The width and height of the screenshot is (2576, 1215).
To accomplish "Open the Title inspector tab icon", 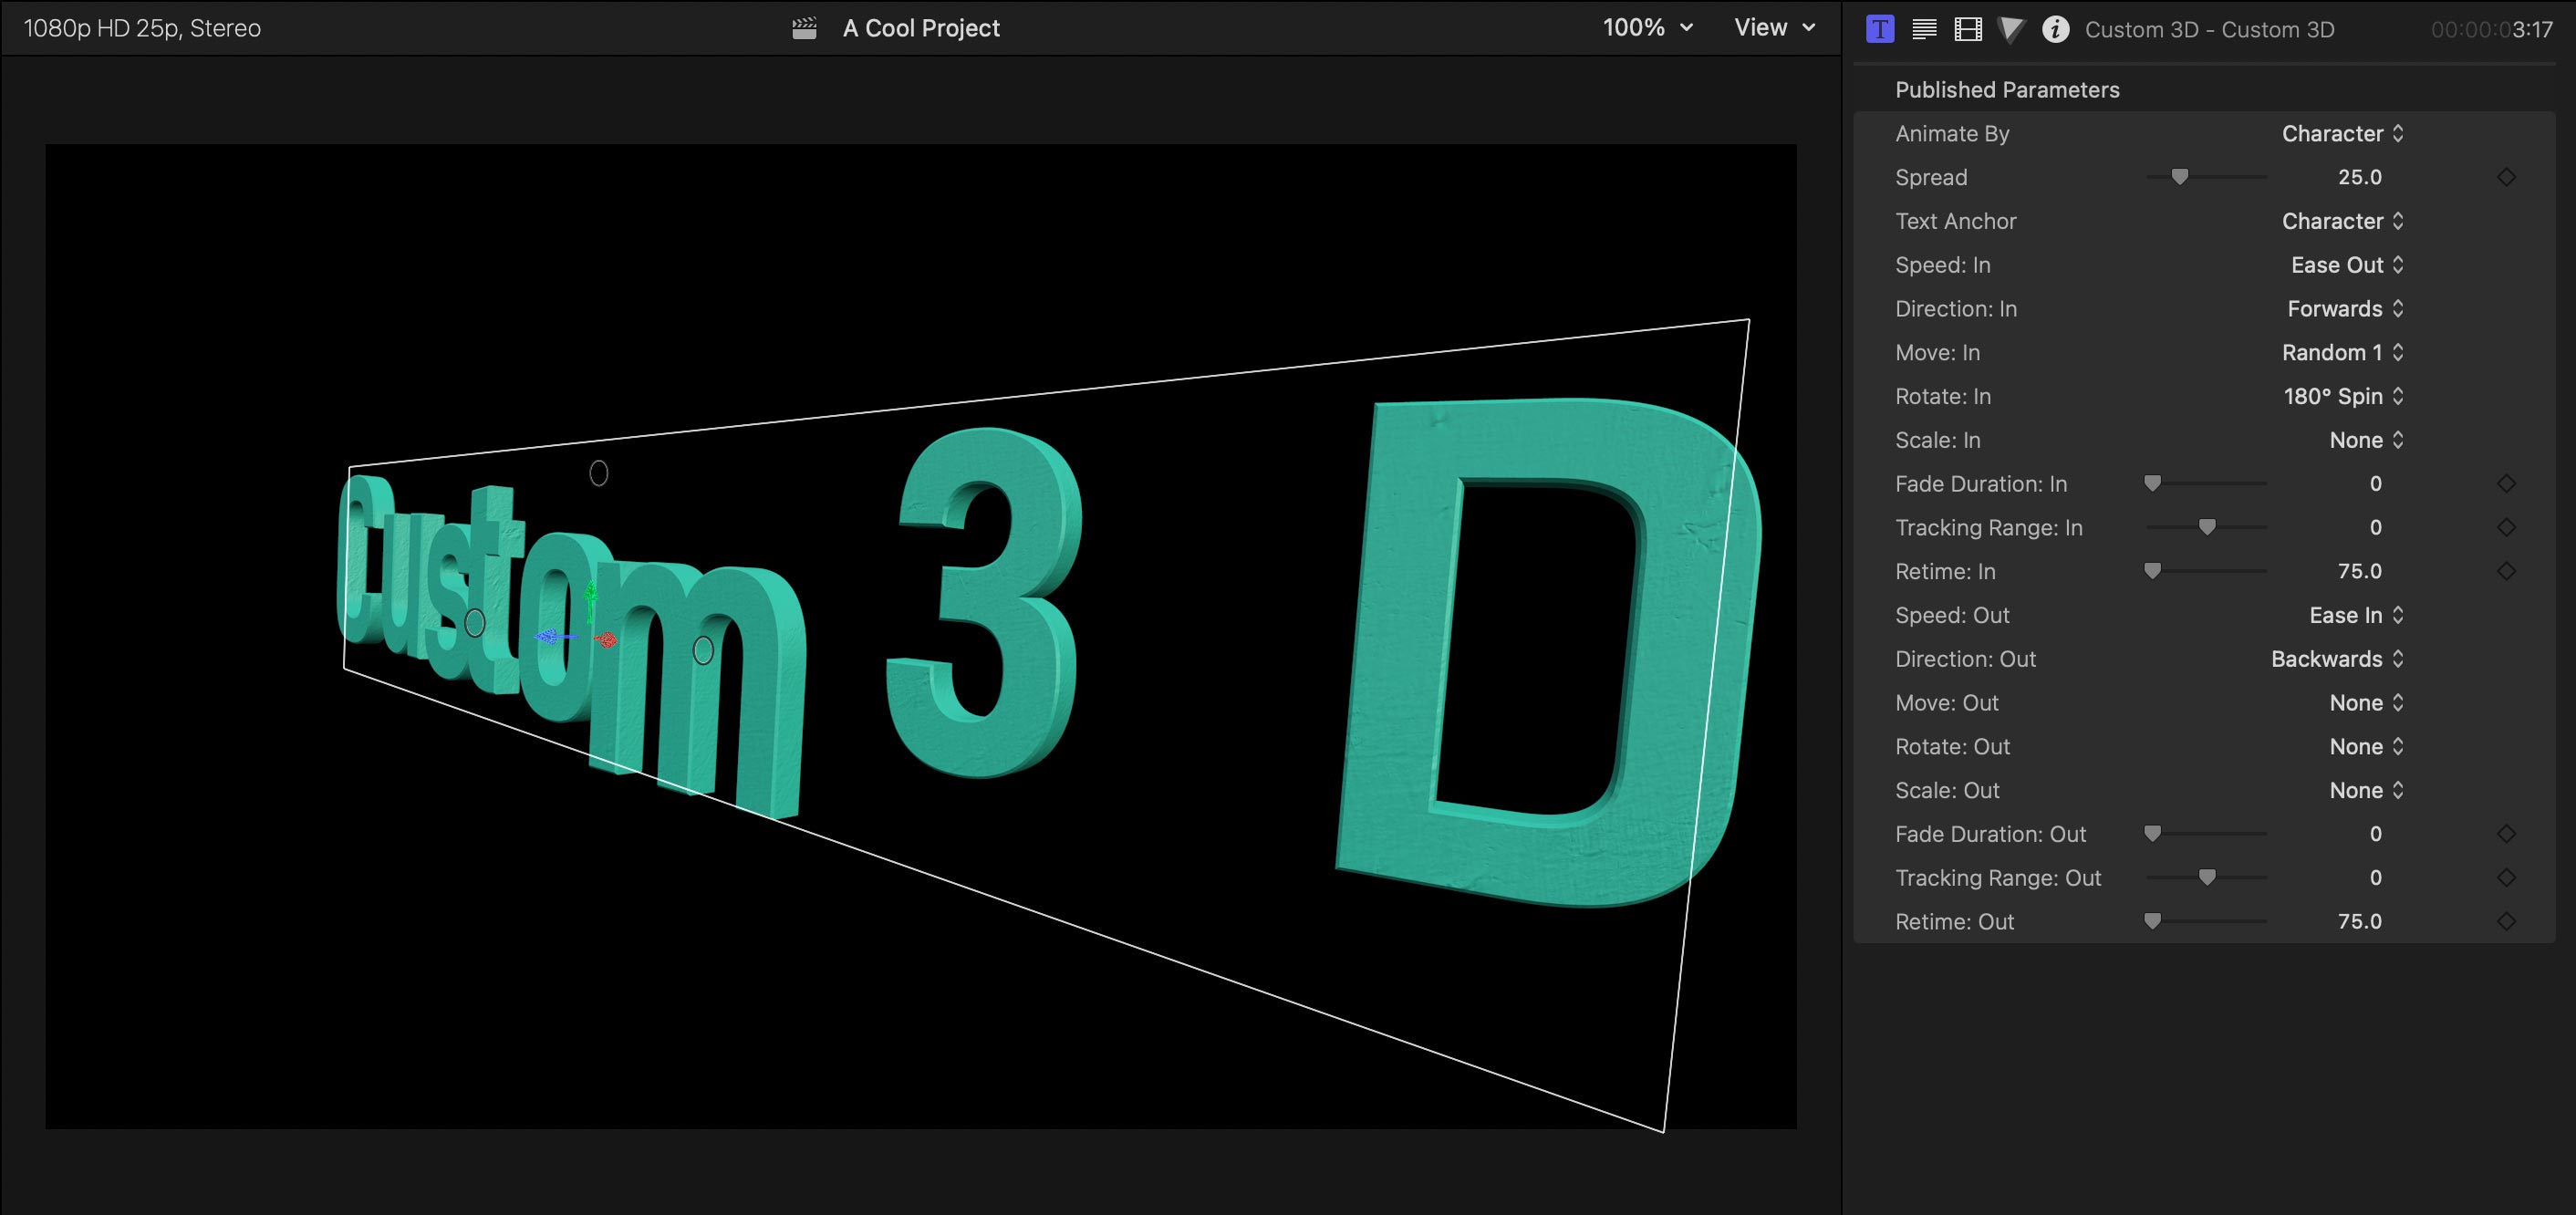I will (x=1880, y=29).
